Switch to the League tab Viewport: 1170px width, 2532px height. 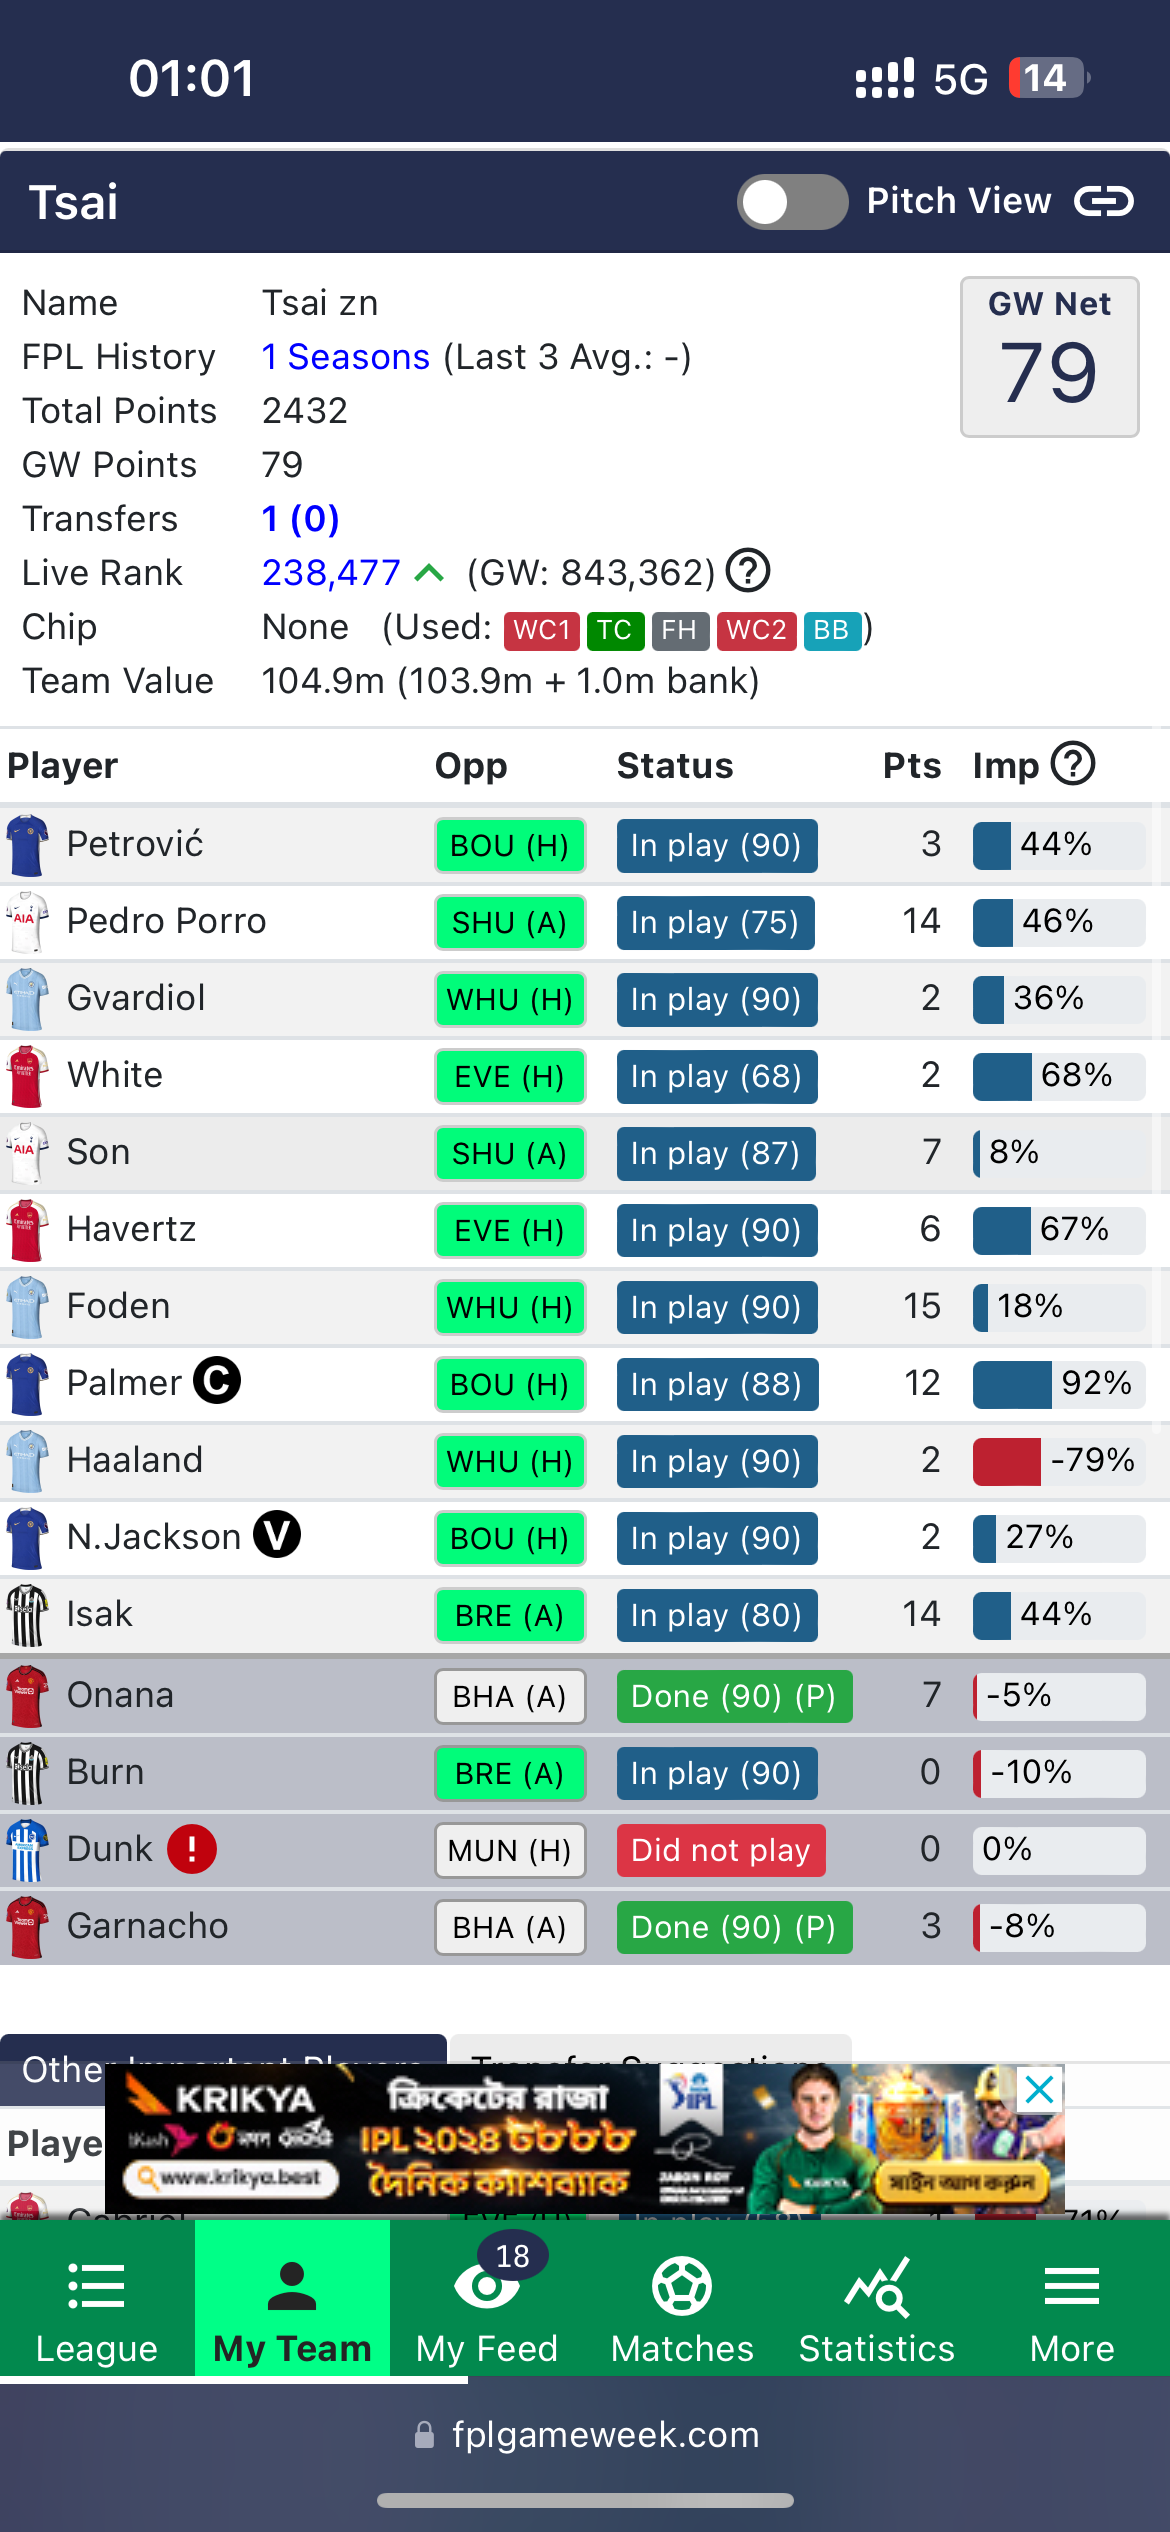click(97, 2305)
